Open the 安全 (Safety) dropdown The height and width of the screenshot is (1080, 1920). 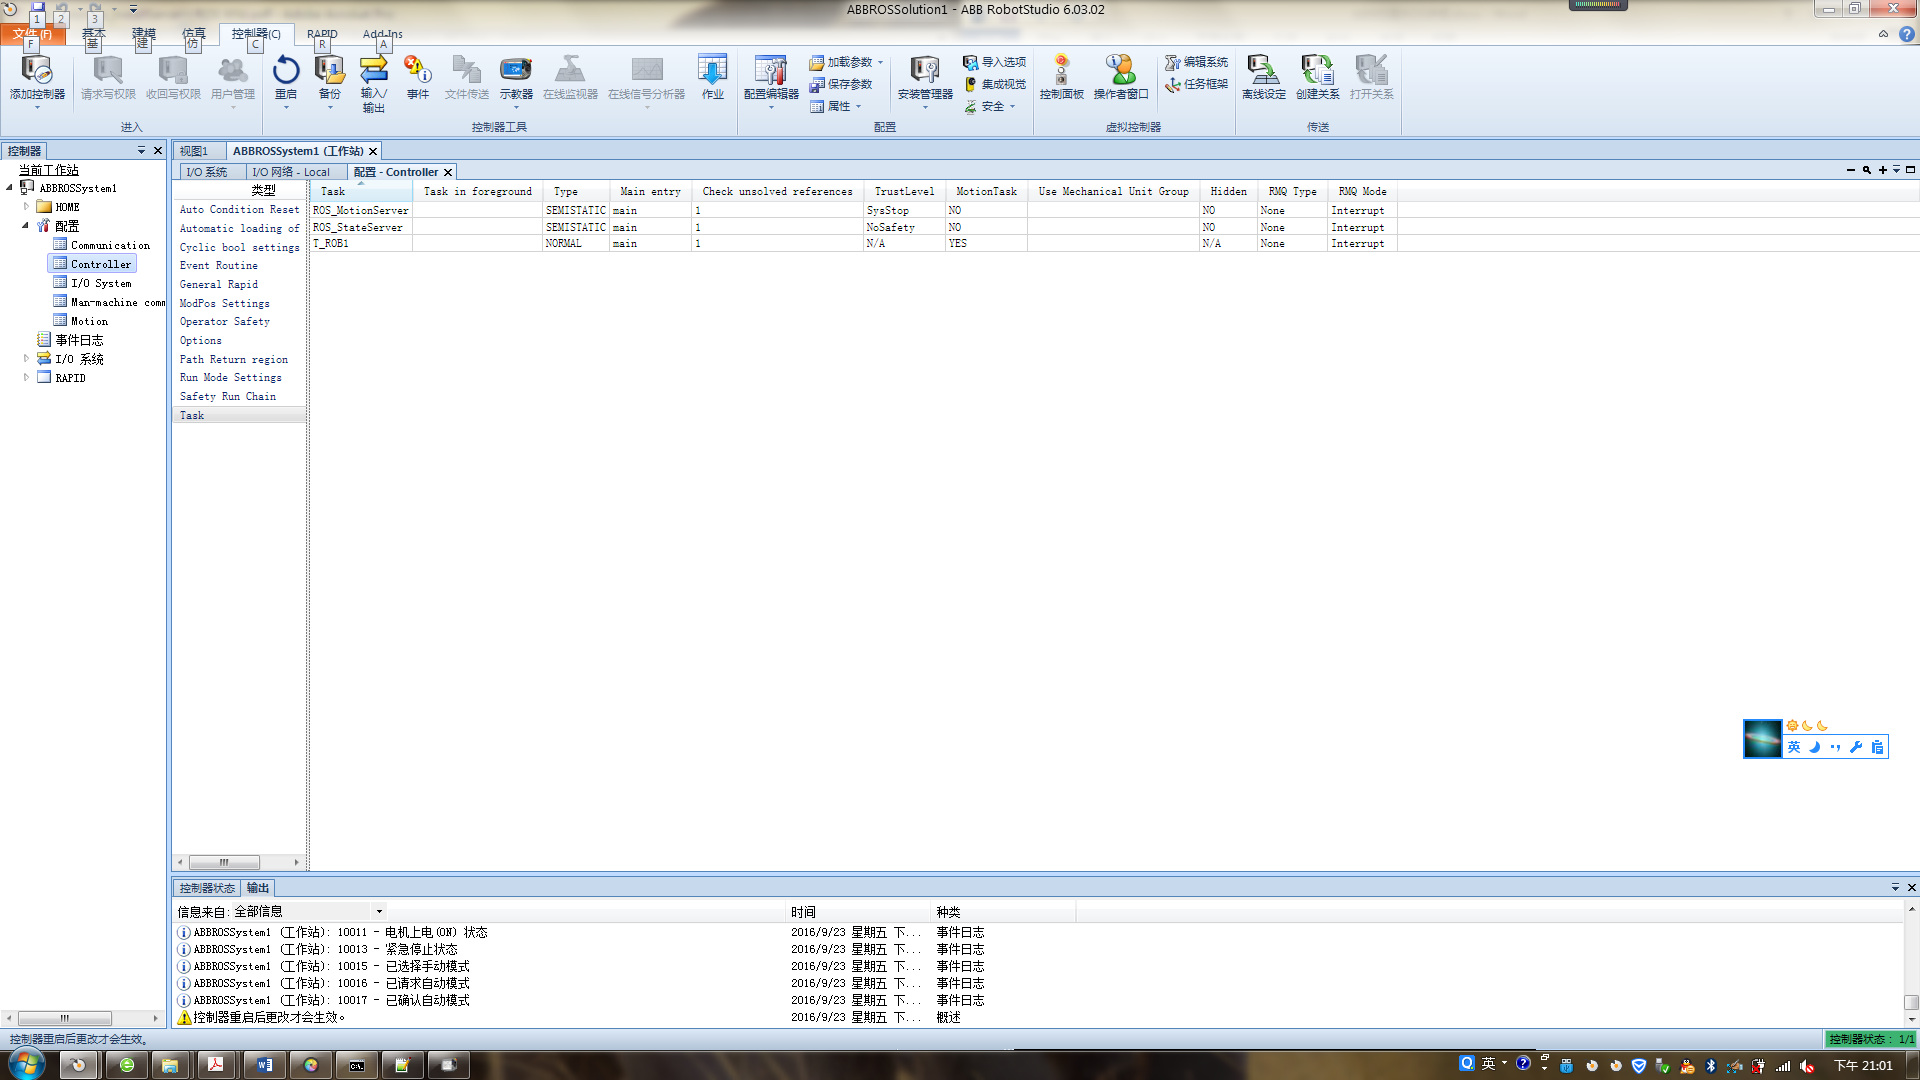point(990,106)
